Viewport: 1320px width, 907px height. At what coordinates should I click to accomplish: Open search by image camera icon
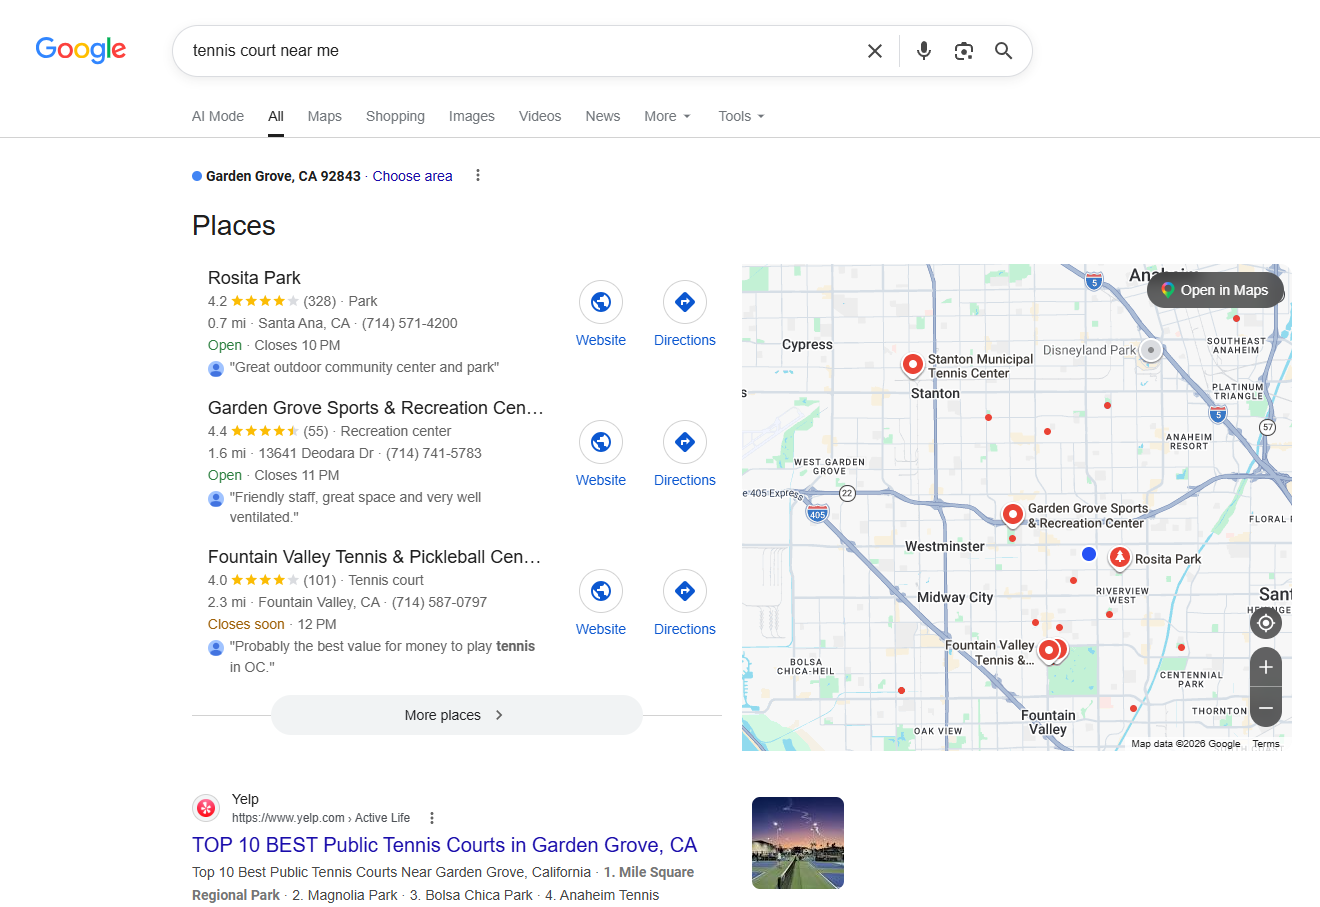coord(964,51)
